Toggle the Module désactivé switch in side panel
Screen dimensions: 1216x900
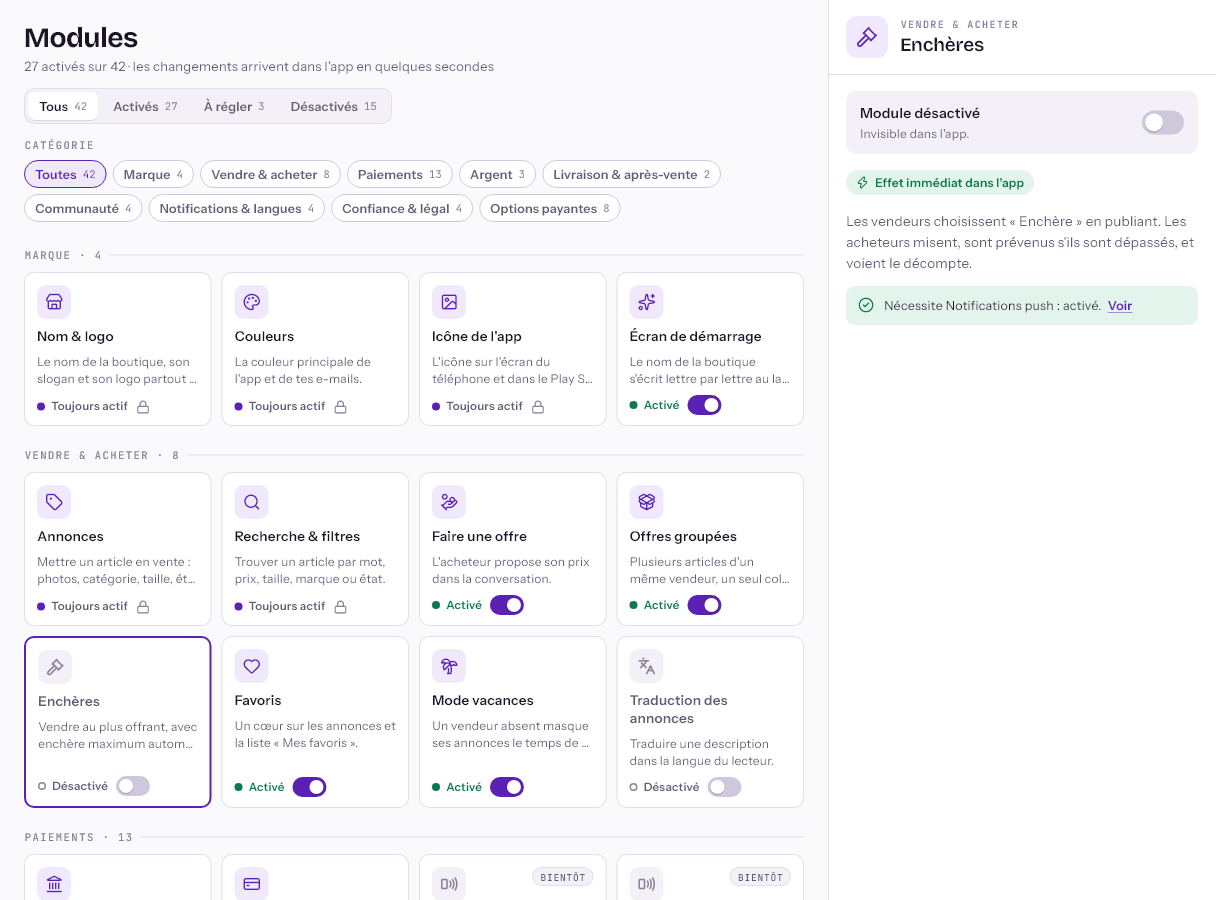[1163, 122]
